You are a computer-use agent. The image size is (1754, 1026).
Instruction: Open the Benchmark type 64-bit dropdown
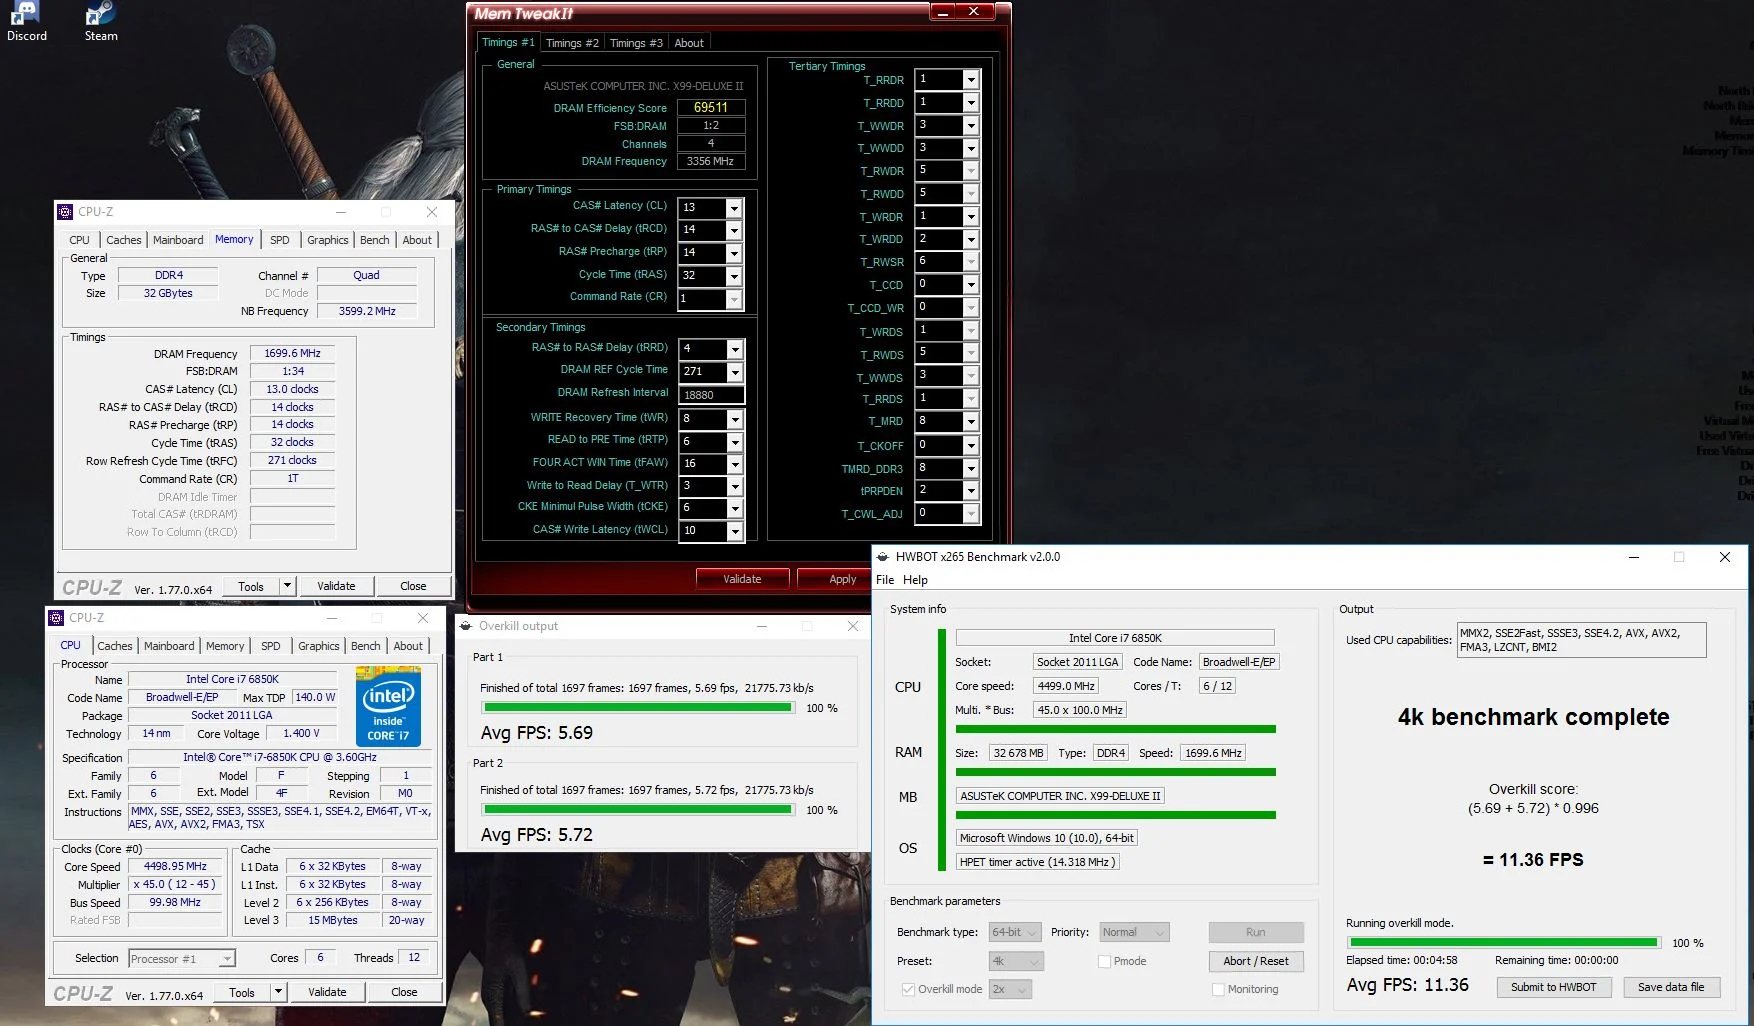[1015, 932]
